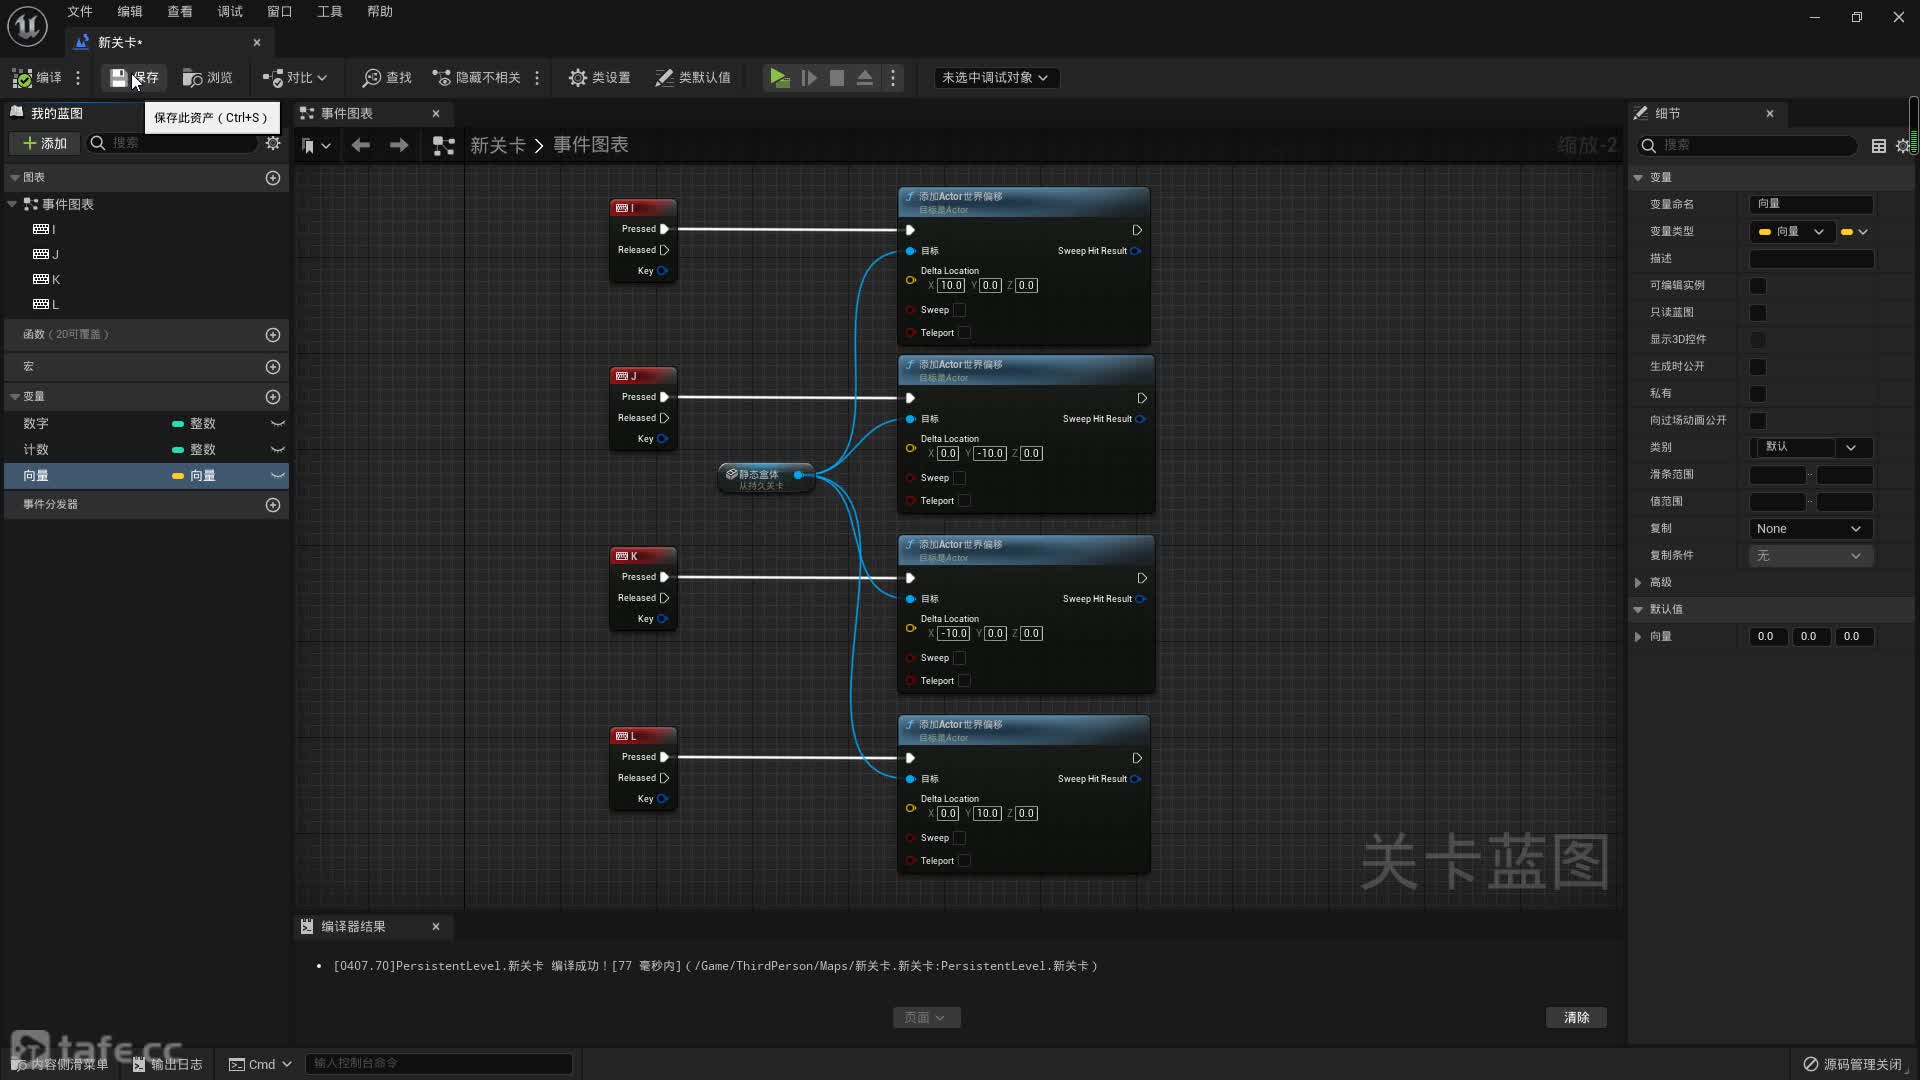
Task: Save the asset with the 保存 button
Action: pos(134,78)
